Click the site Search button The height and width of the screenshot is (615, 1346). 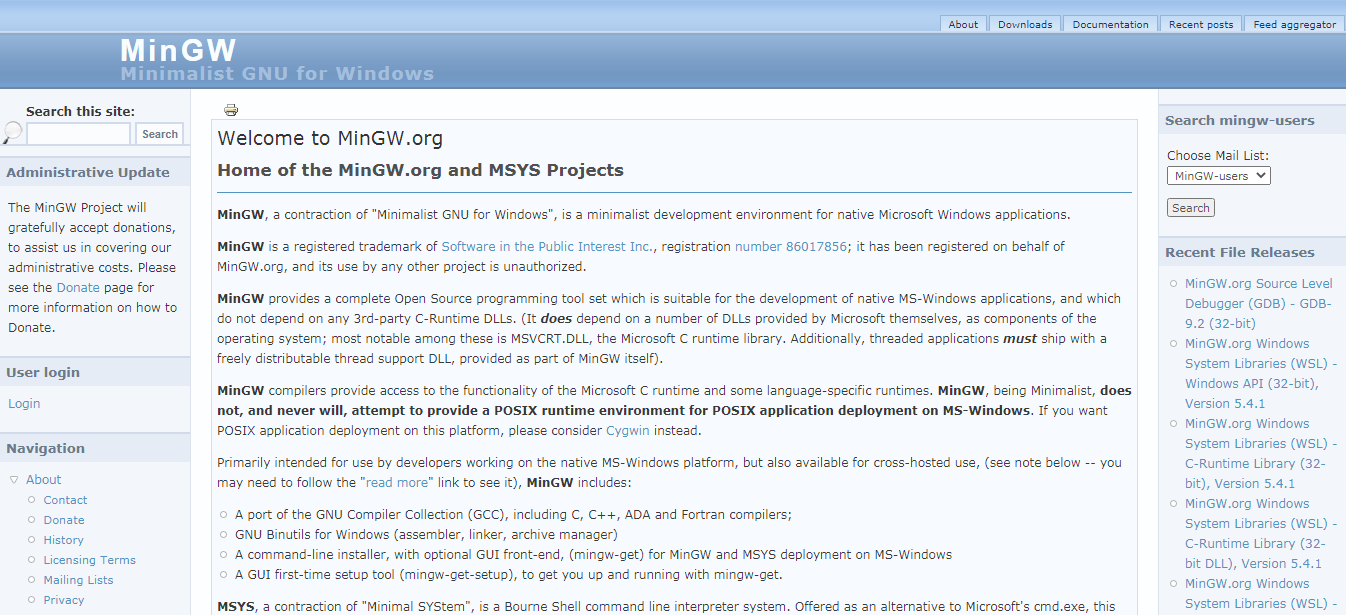click(x=160, y=134)
